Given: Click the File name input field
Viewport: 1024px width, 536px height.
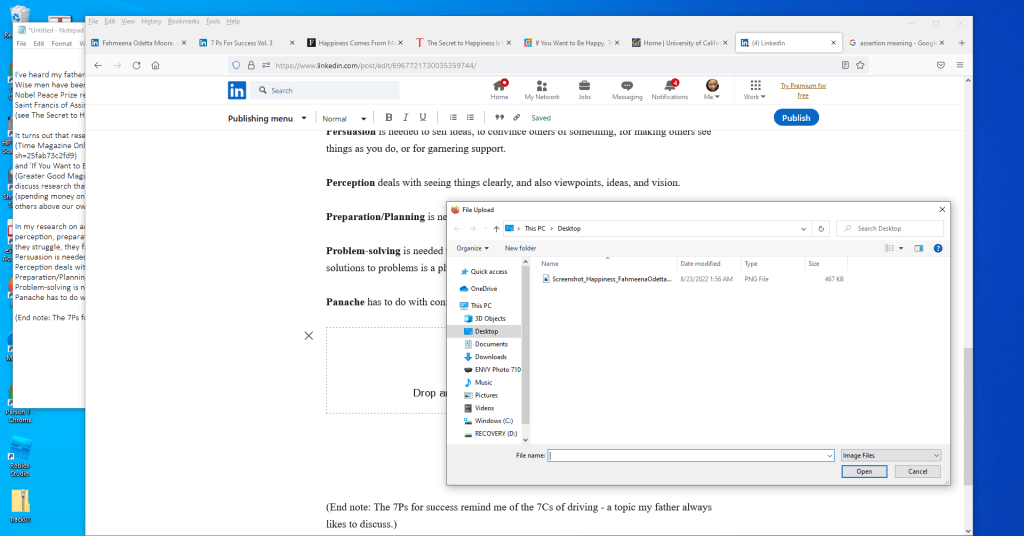Looking at the screenshot, I should (x=690, y=455).
